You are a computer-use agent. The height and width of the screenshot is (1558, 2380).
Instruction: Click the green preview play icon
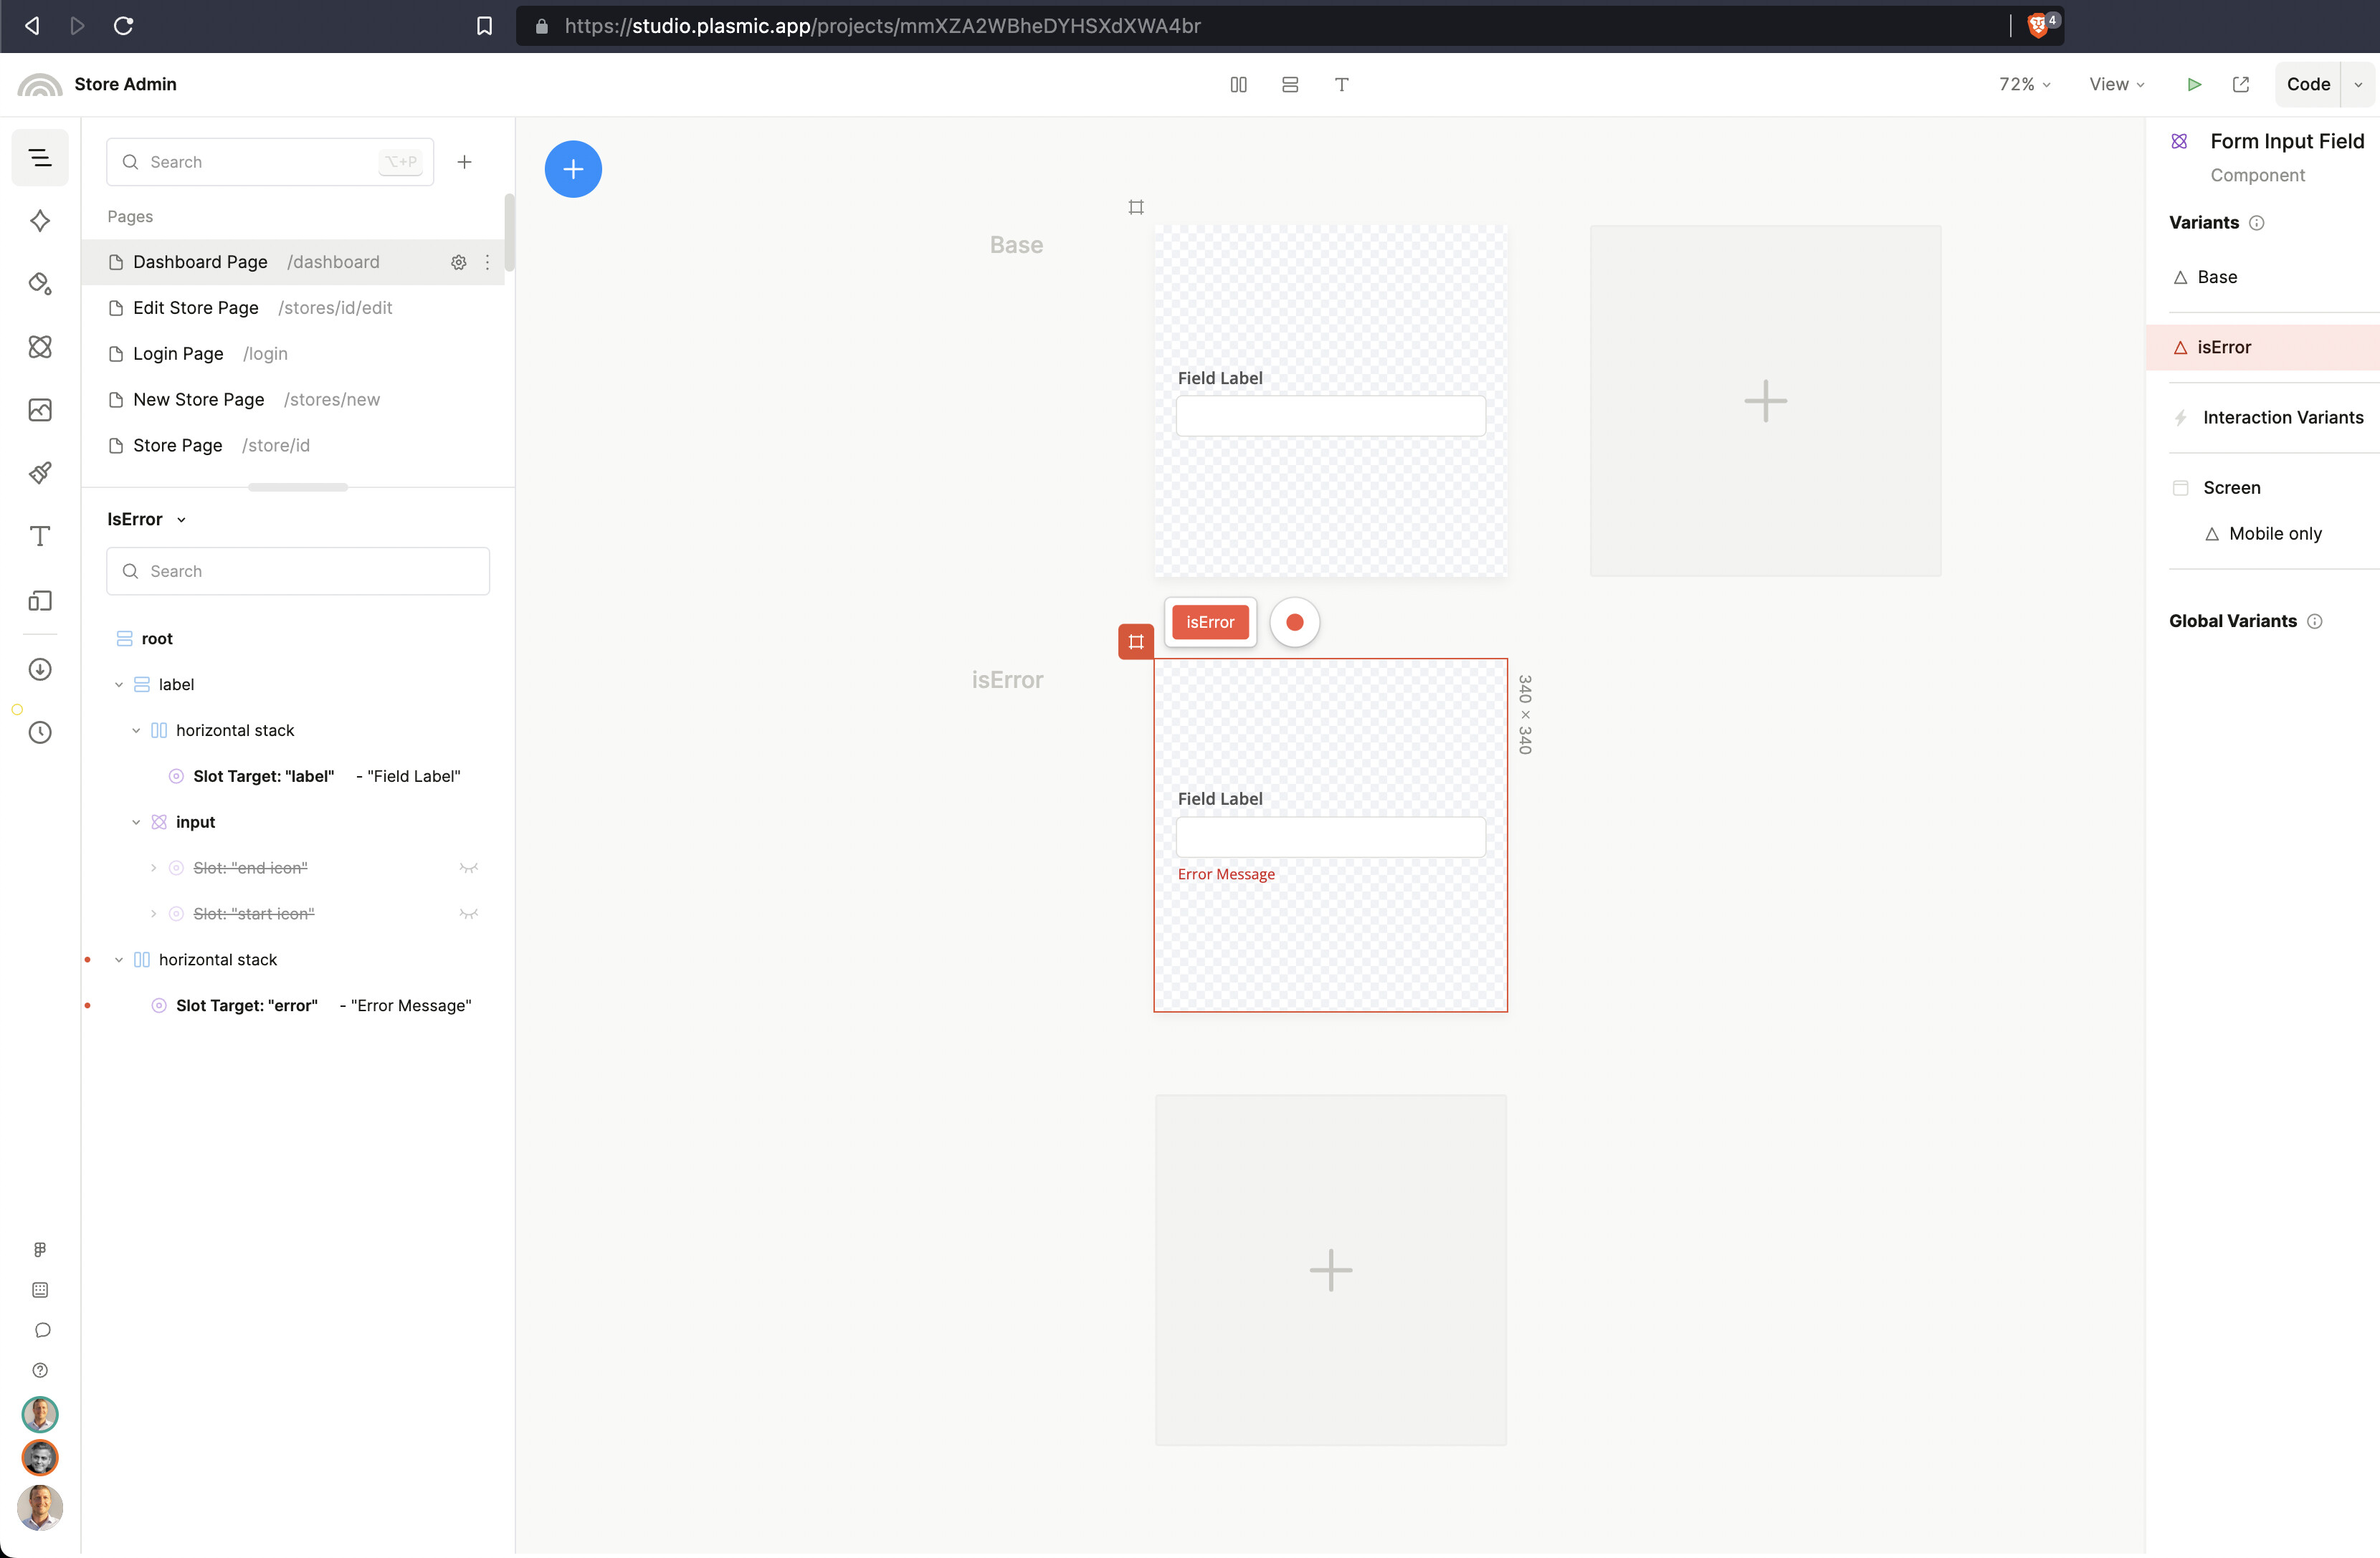(2193, 84)
